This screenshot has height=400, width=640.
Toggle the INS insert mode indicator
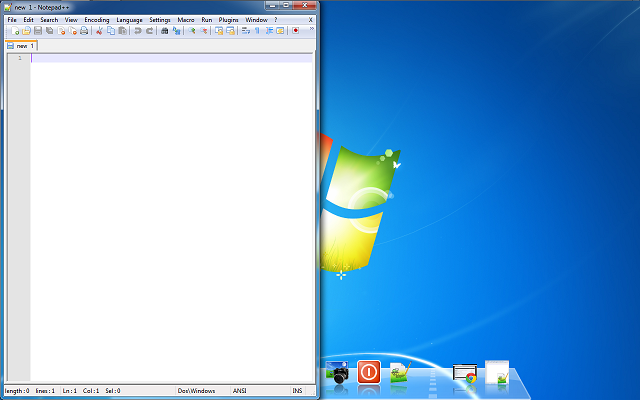(x=297, y=390)
